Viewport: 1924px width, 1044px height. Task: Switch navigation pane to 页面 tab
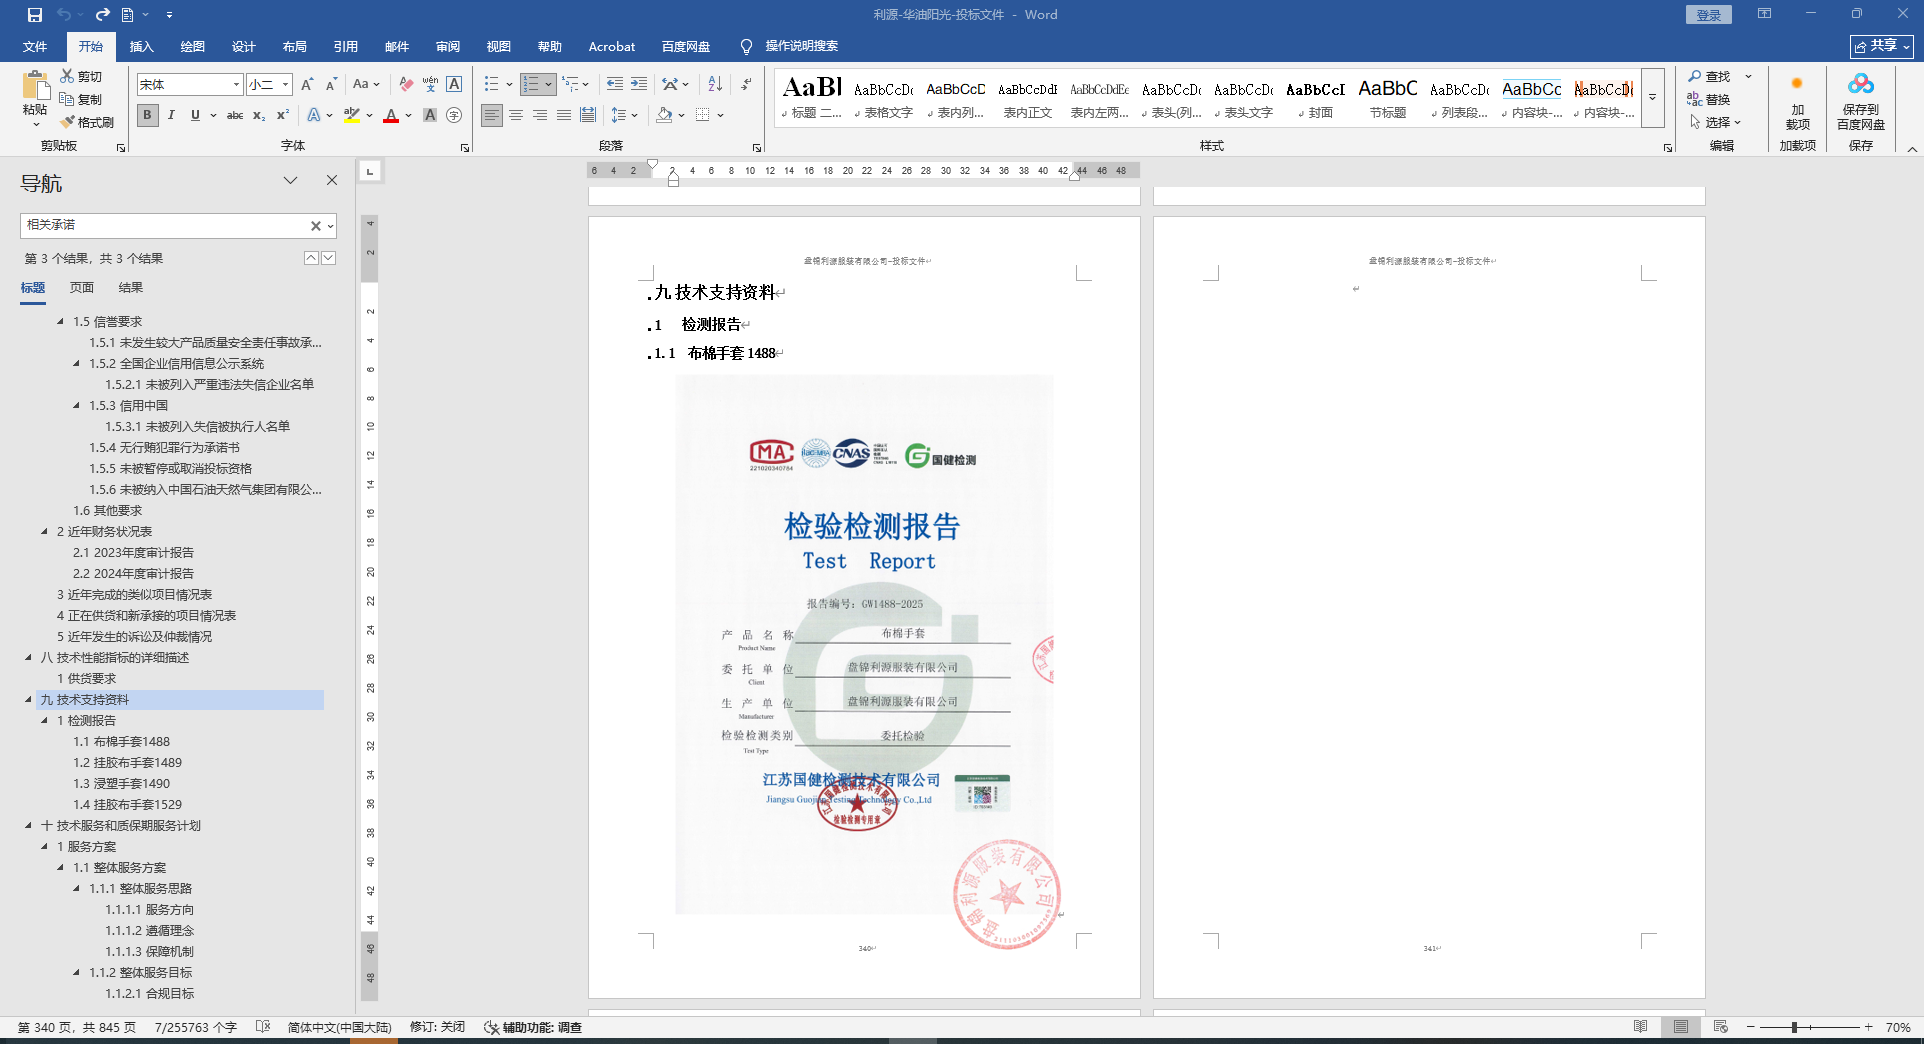click(82, 288)
